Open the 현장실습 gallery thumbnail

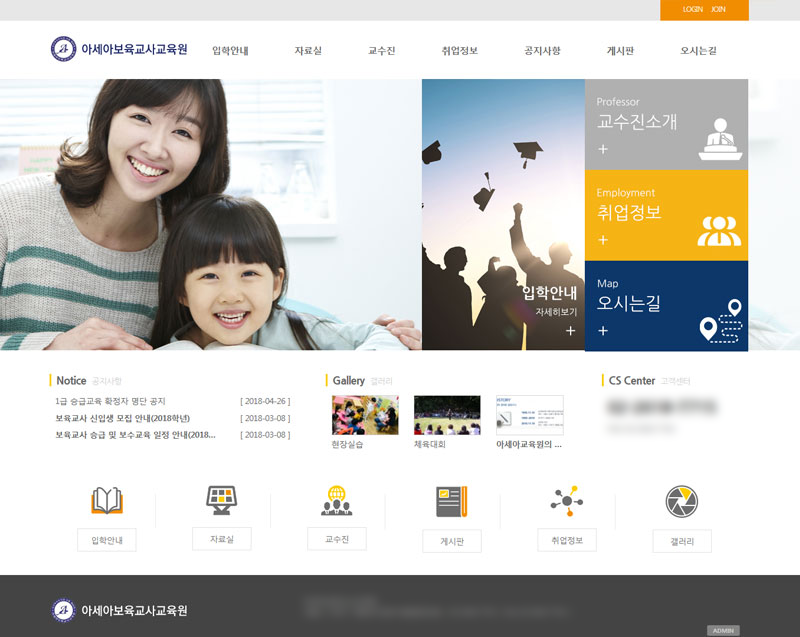pos(364,415)
